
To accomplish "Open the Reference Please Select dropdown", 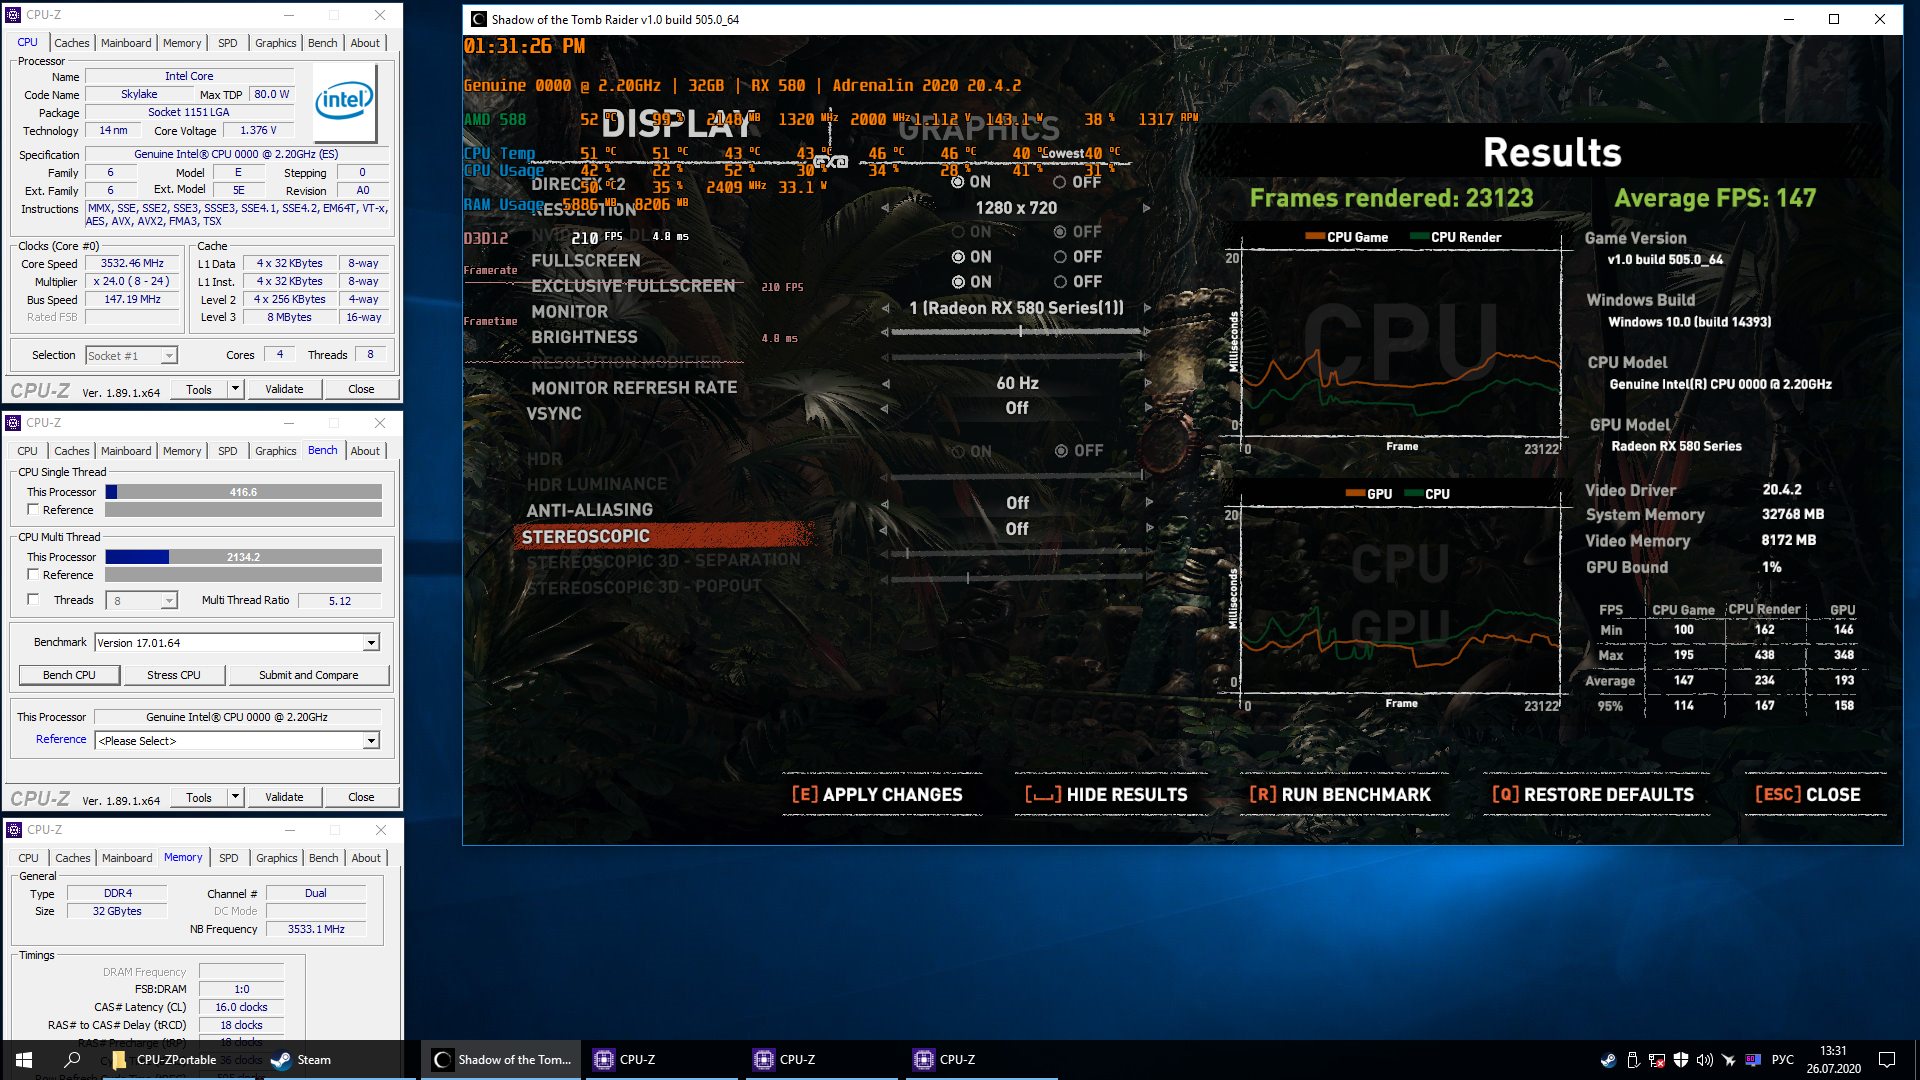I will pyautogui.click(x=371, y=741).
